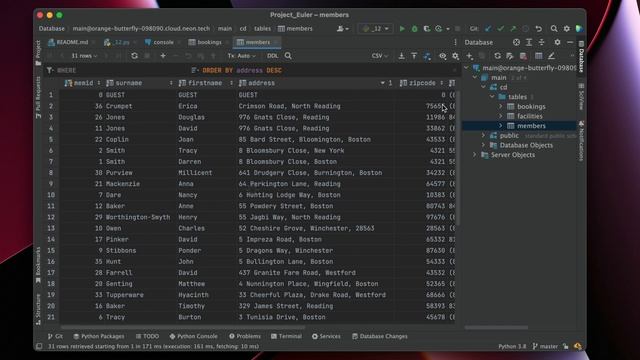The image size is (640, 360).
Task: Toggle the Project tool window
Action: coord(38,53)
